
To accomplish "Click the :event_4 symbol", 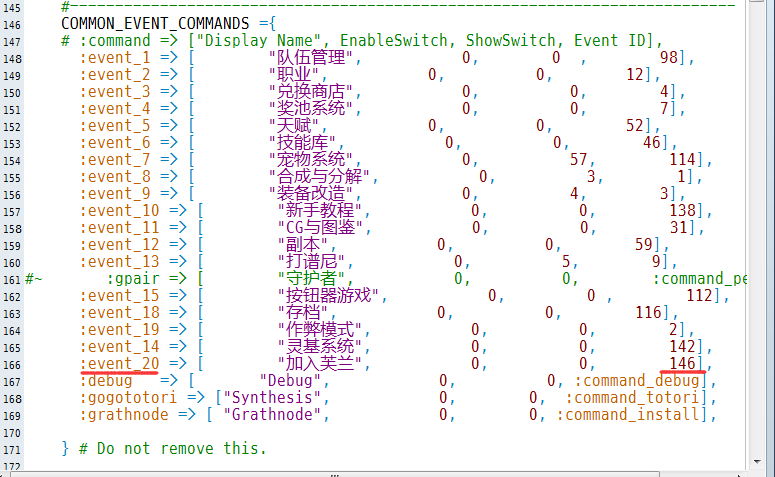I will click(x=115, y=109).
